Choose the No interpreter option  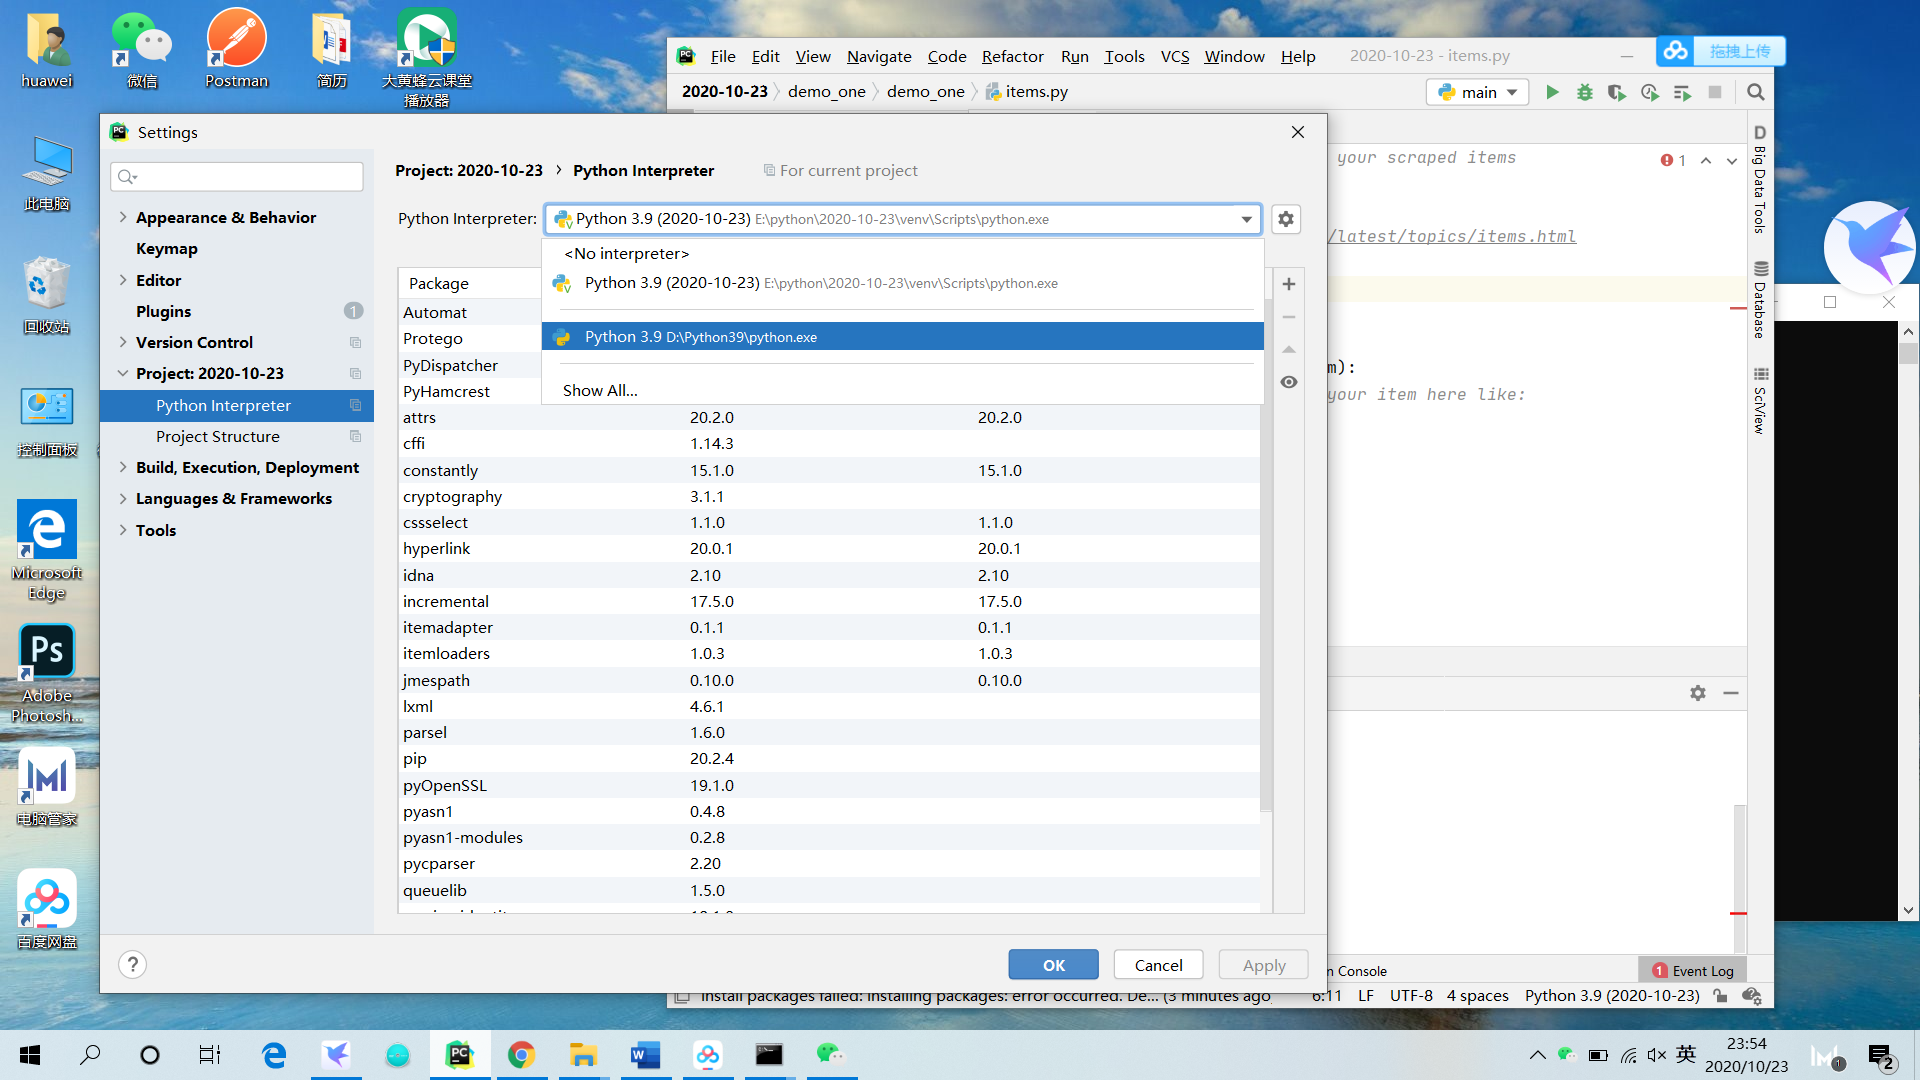pyautogui.click(x=626, y=254)
